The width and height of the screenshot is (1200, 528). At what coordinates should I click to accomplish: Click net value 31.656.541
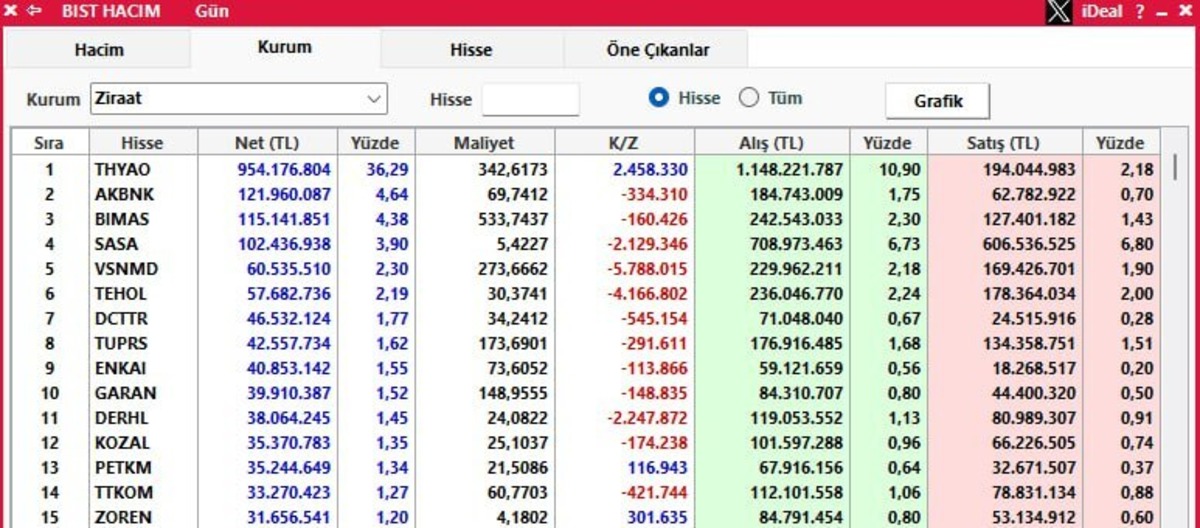pyautogui.click(x=289, y=517)
